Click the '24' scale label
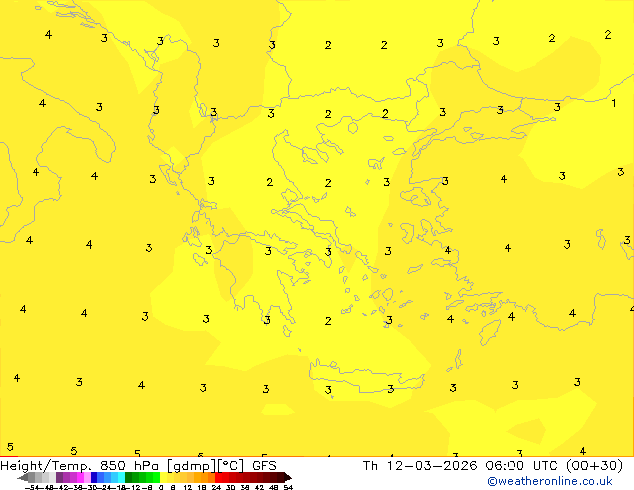634x490 pixels. [216, 487]
